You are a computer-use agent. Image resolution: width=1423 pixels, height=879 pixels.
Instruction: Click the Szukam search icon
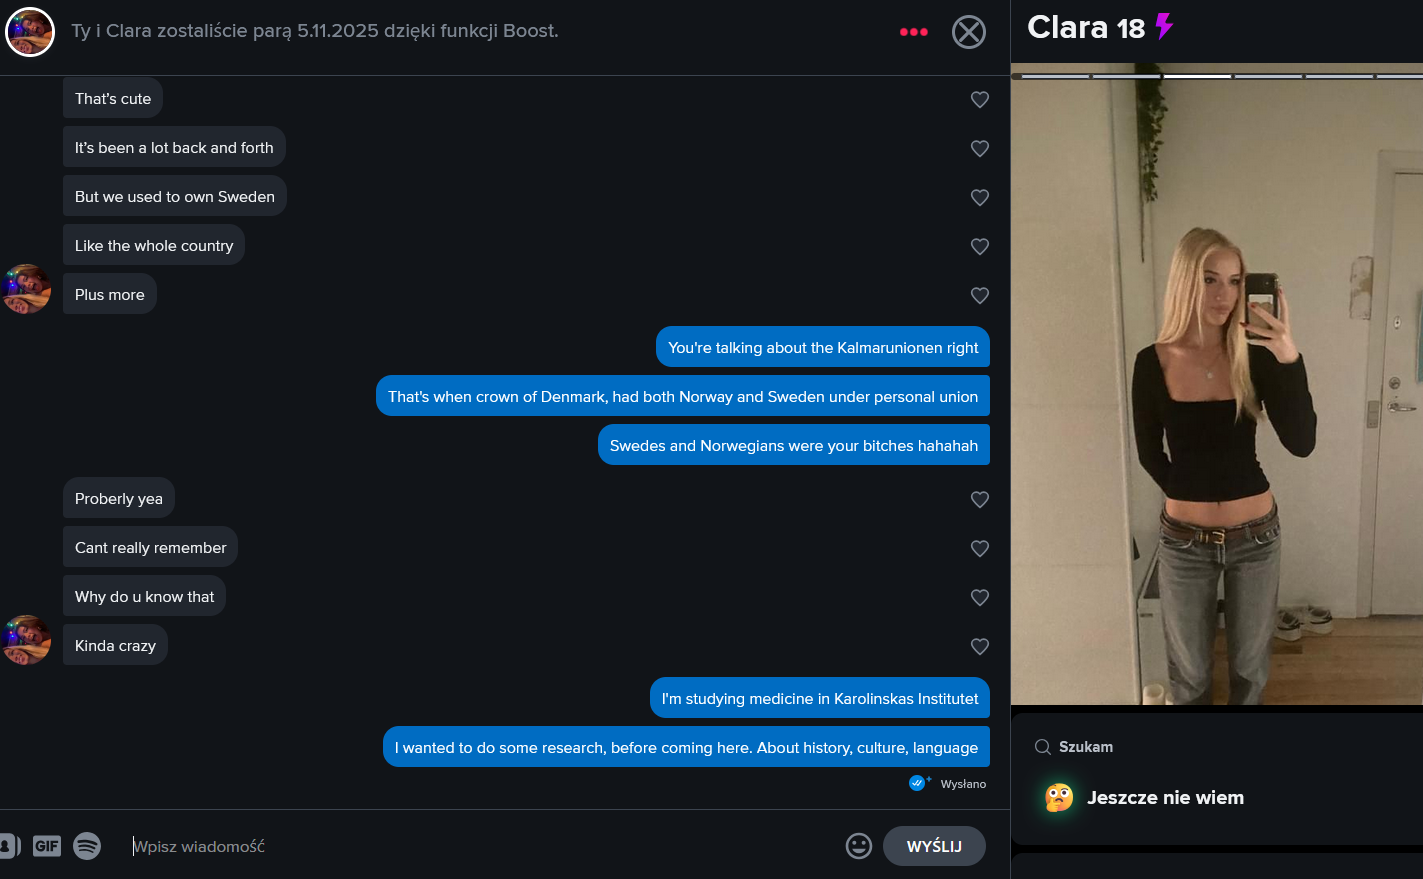[1042, 747]
